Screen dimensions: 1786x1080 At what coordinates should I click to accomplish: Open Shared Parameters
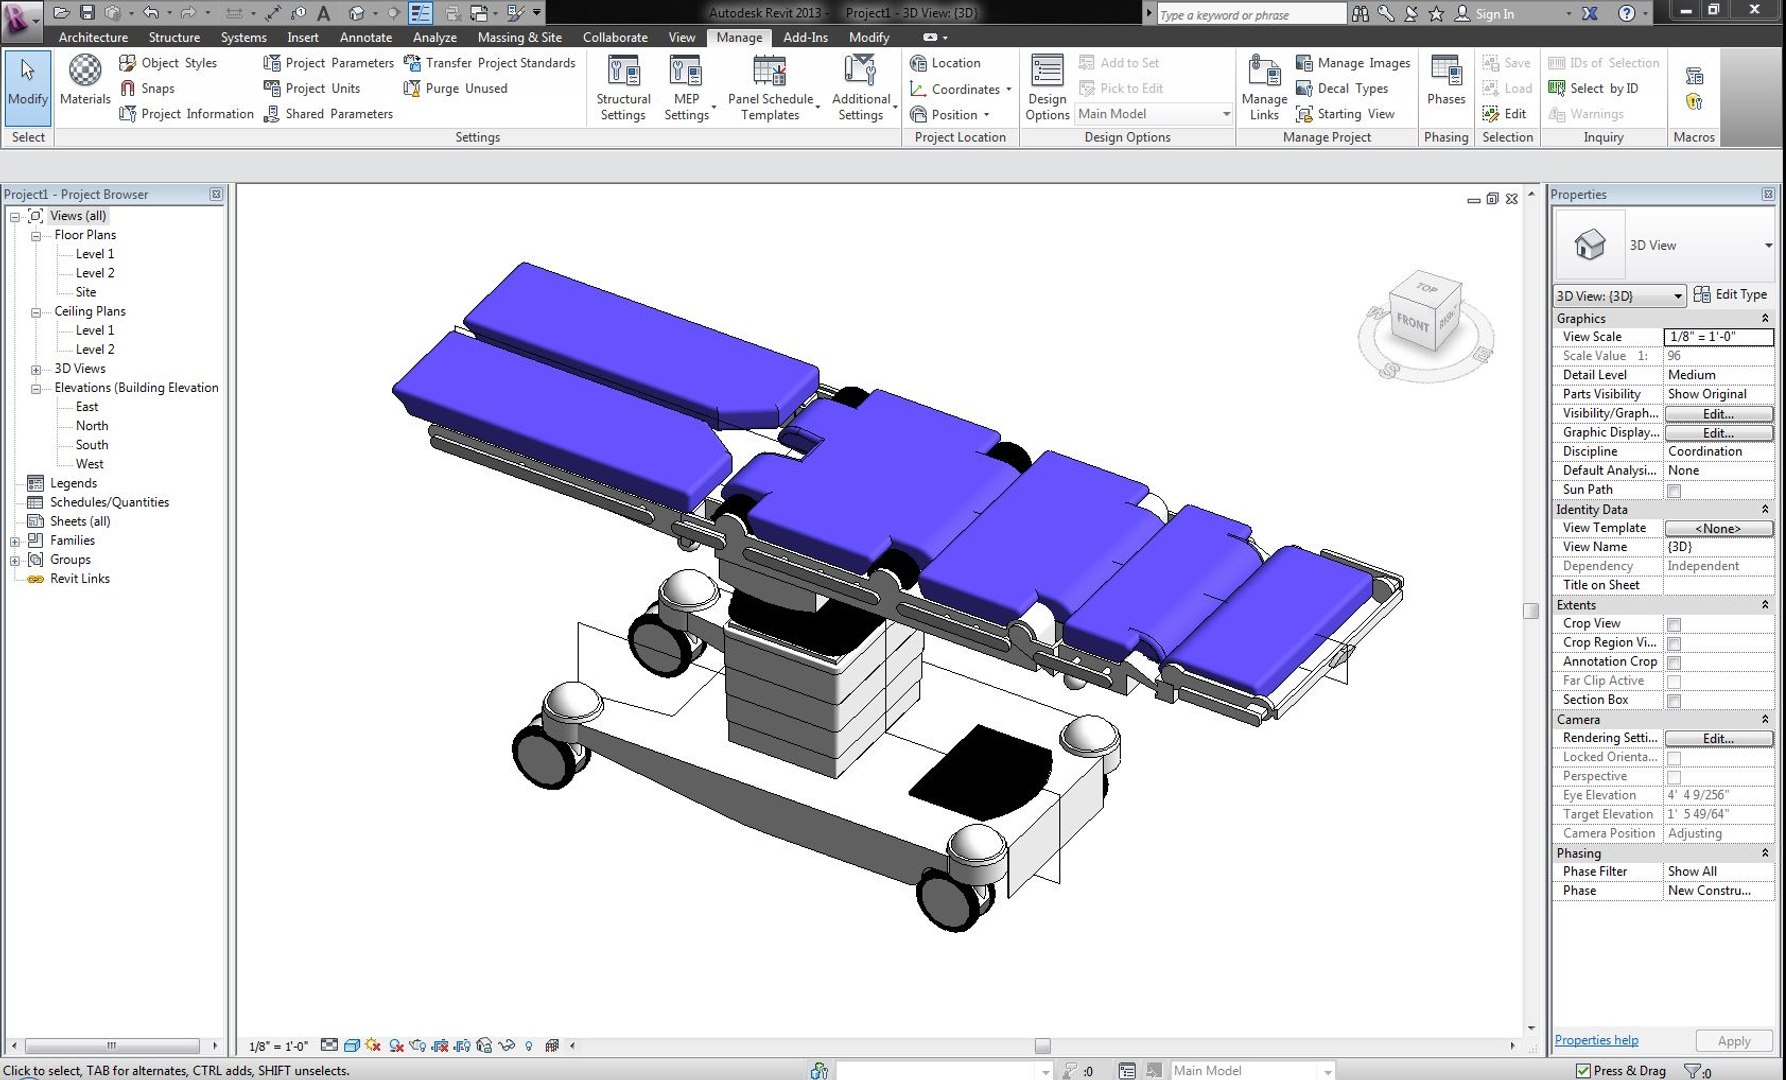[328, 114]
